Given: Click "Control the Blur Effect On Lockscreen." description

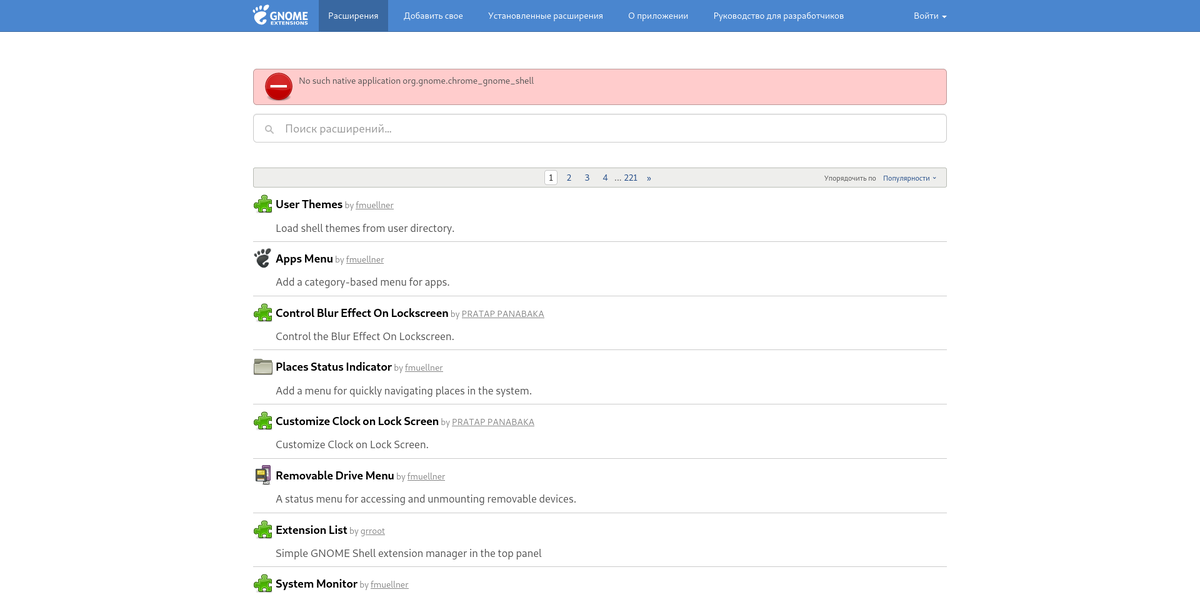Looking at the screenshot, I should pyautogui.click(x=365, y=336).
